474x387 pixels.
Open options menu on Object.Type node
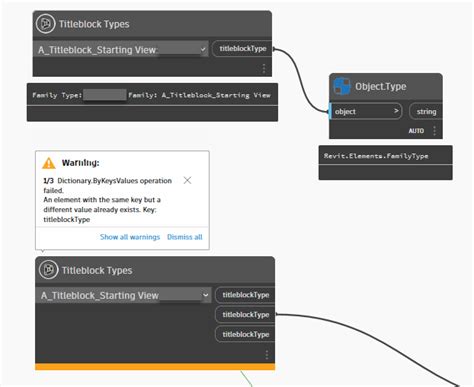pyautogui.click(x=435, y=130)
